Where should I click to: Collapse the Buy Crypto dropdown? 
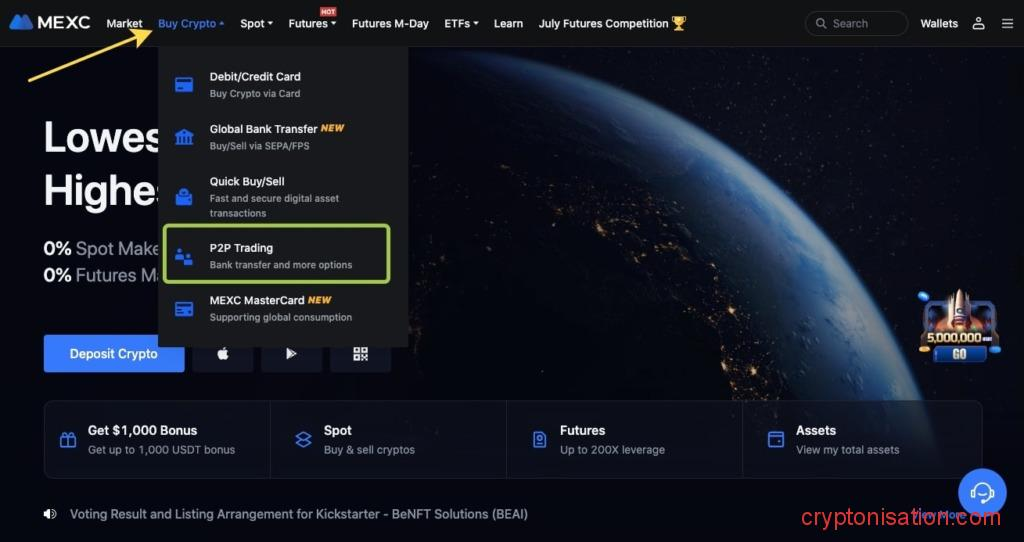point(190,23)
